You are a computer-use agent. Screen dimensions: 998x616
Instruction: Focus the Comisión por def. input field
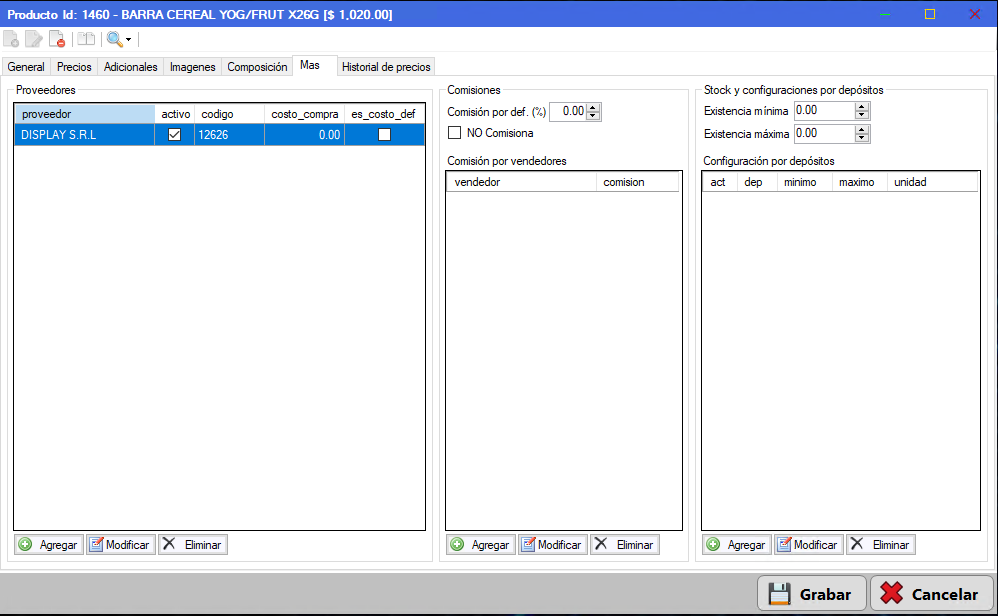coord(568,112)
